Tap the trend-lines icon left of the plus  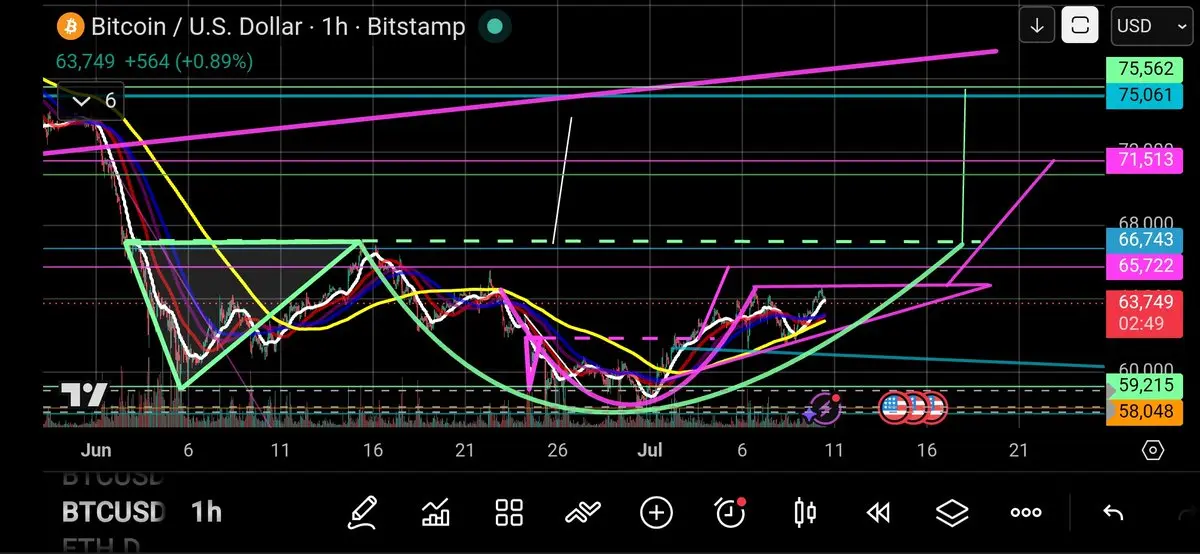[x=582, y=514]
